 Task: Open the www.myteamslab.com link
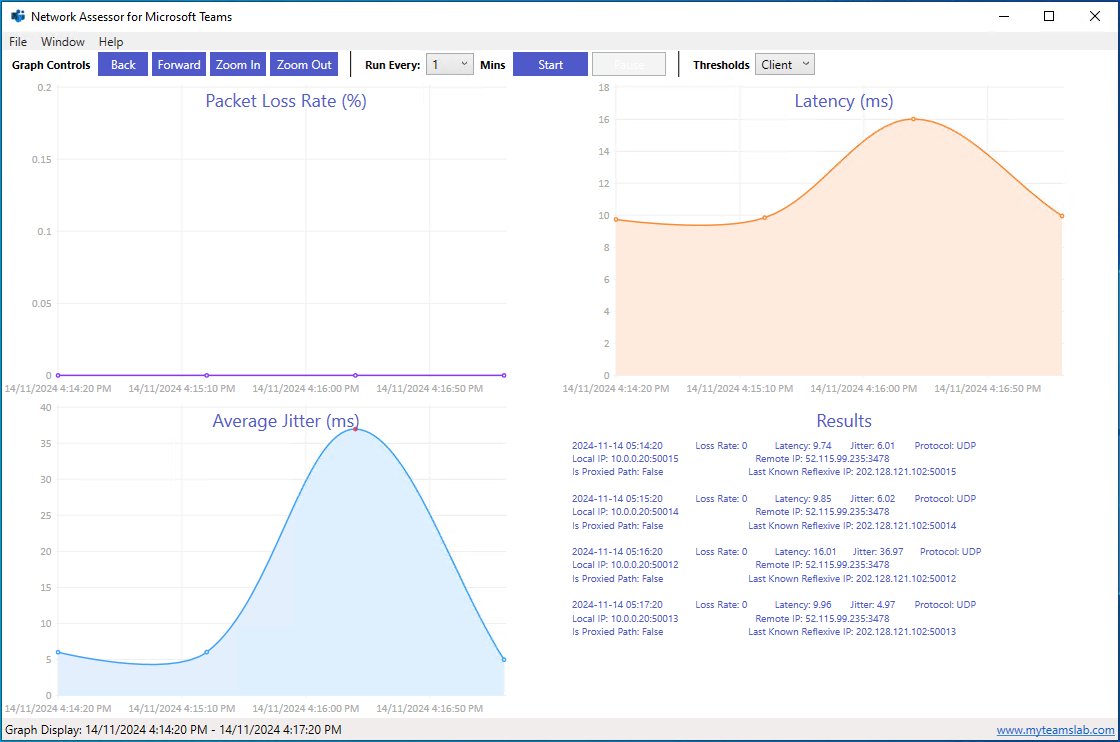point(1055,730)
